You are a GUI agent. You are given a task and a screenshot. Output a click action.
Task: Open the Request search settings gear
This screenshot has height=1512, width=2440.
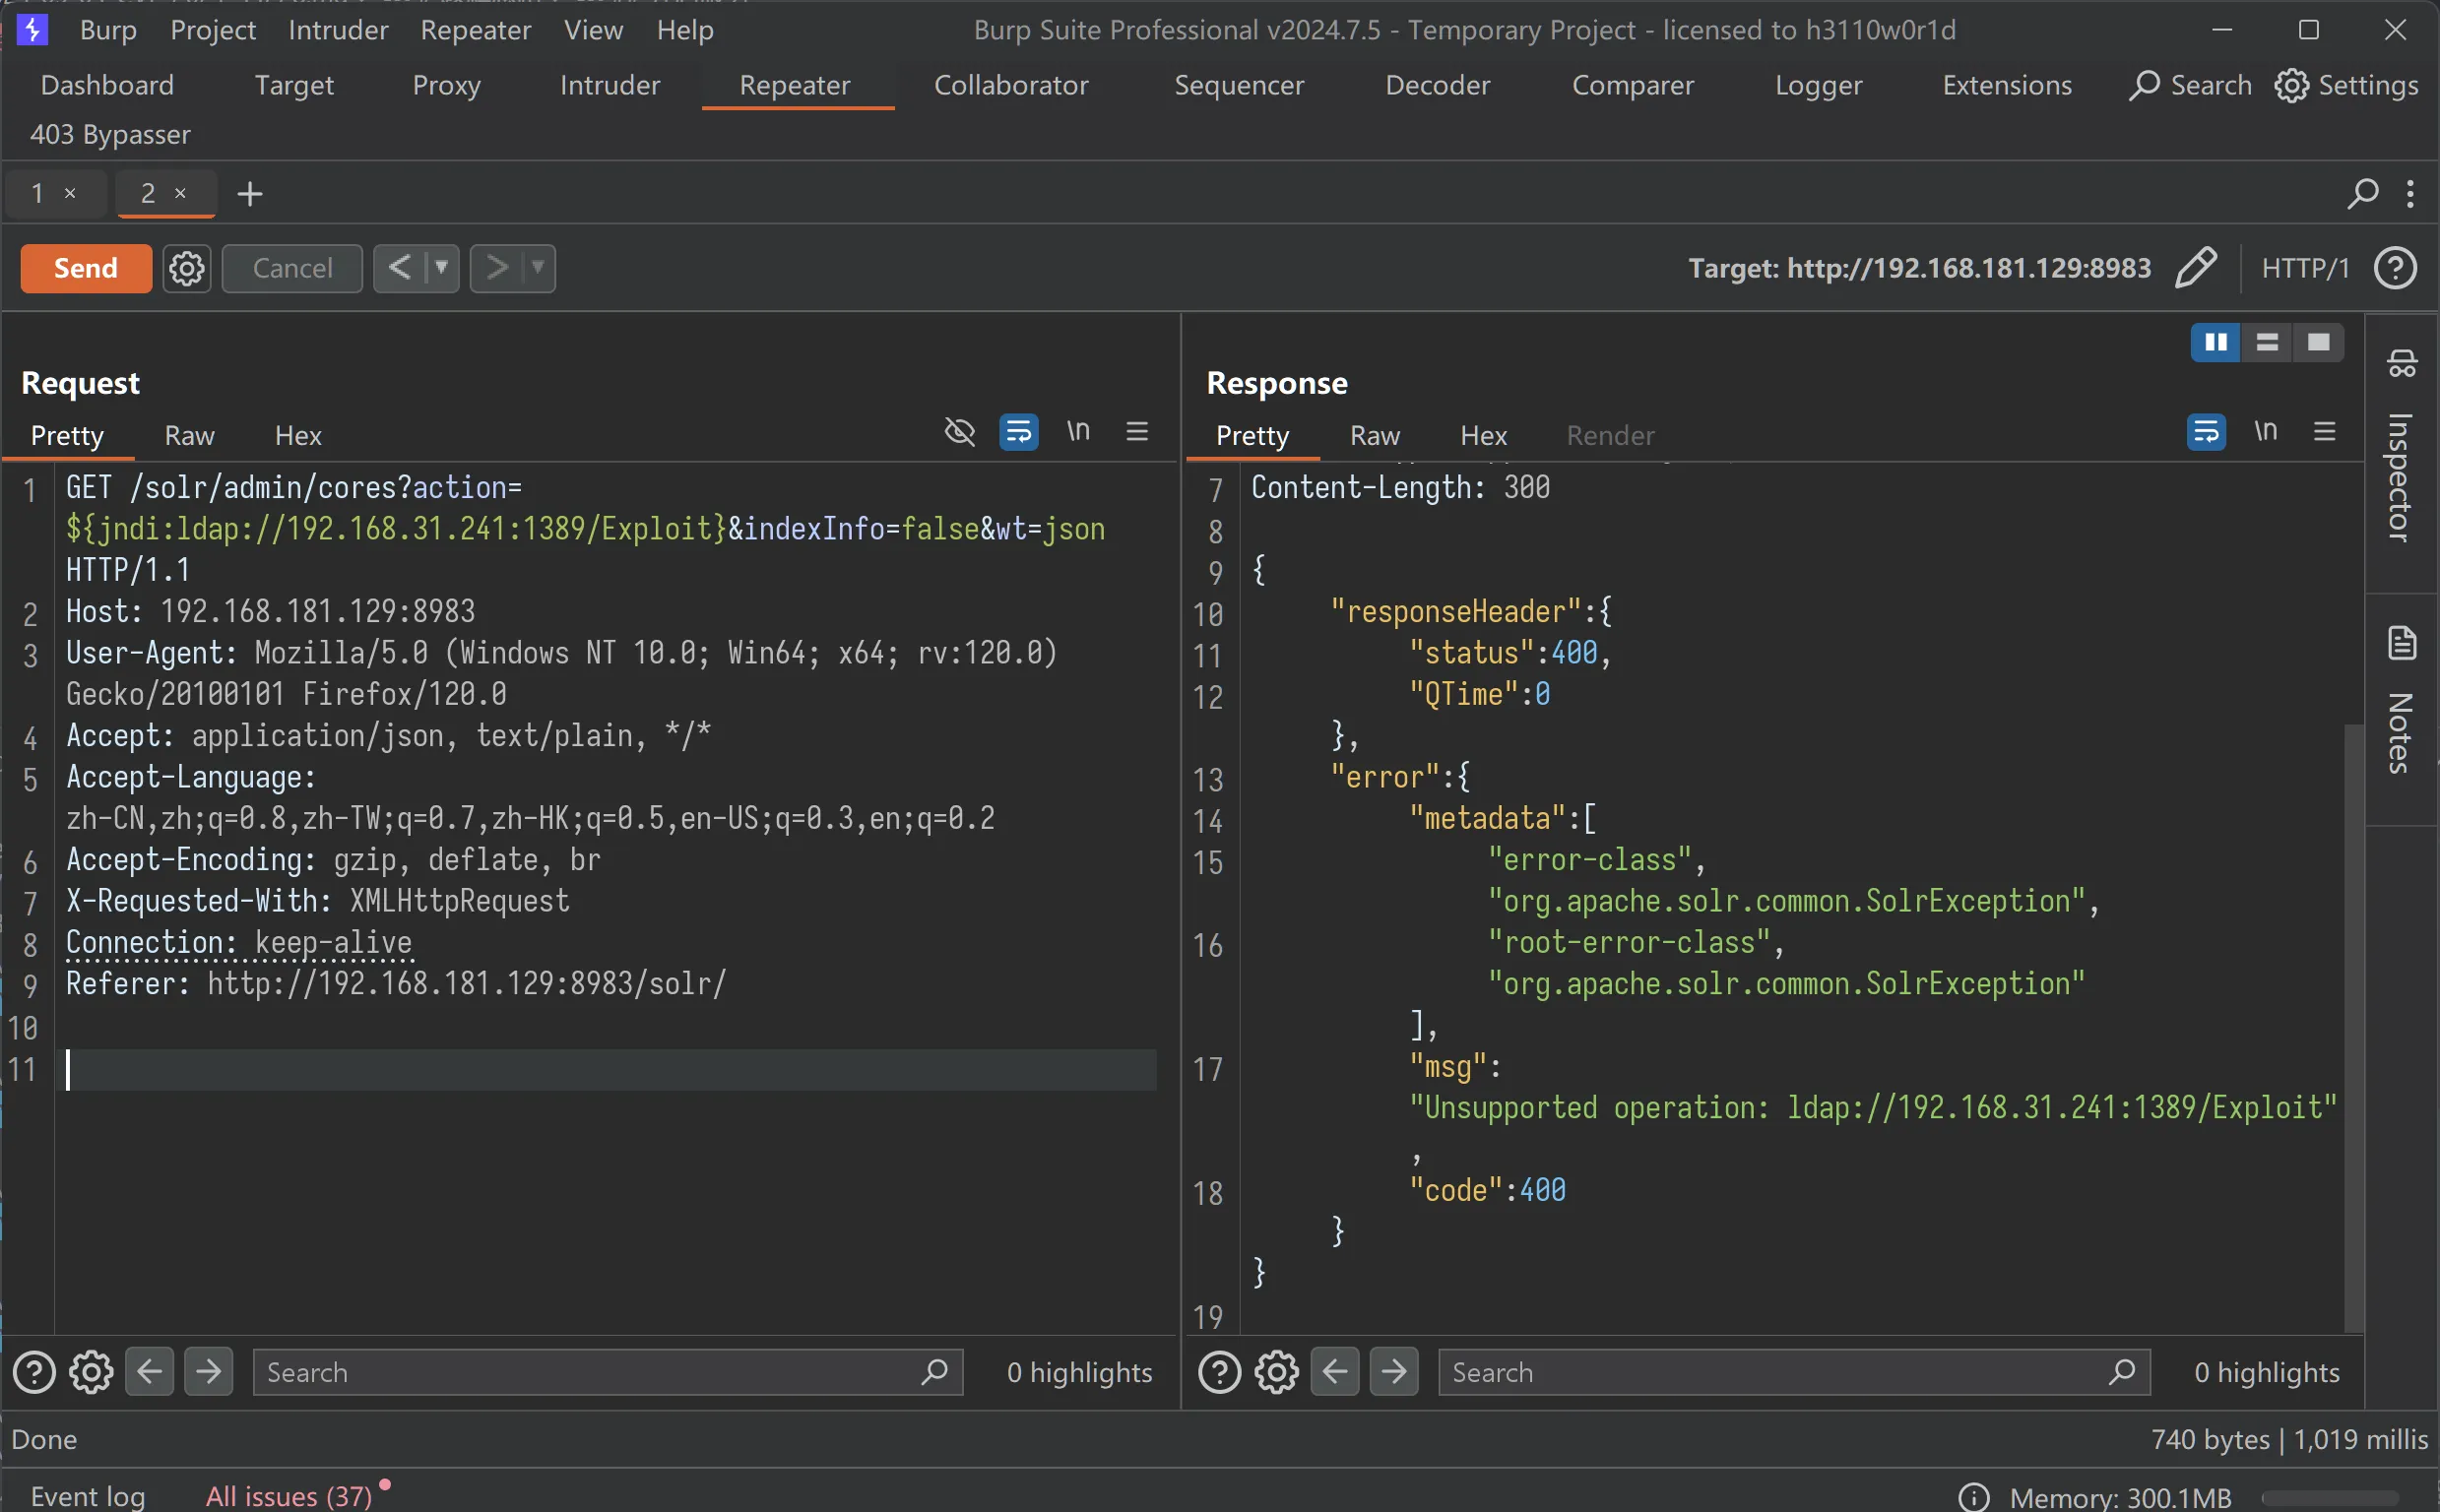[91, 1372]
